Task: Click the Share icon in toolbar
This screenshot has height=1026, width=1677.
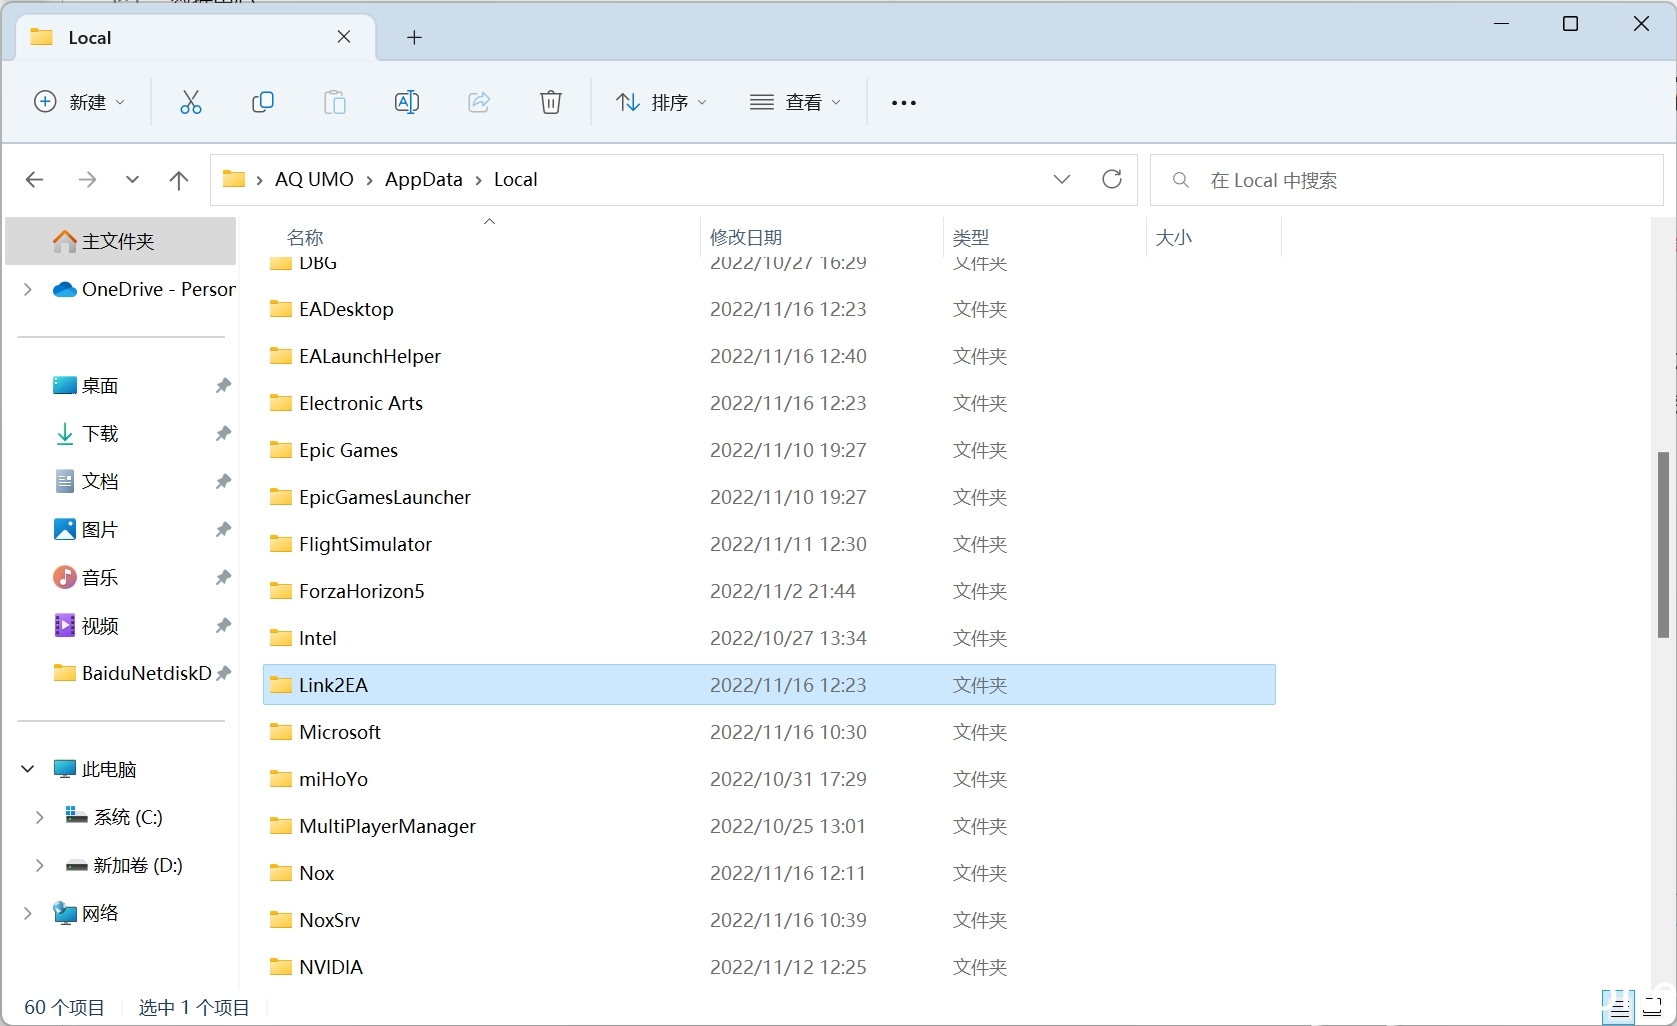Action: tap(479, 102)
